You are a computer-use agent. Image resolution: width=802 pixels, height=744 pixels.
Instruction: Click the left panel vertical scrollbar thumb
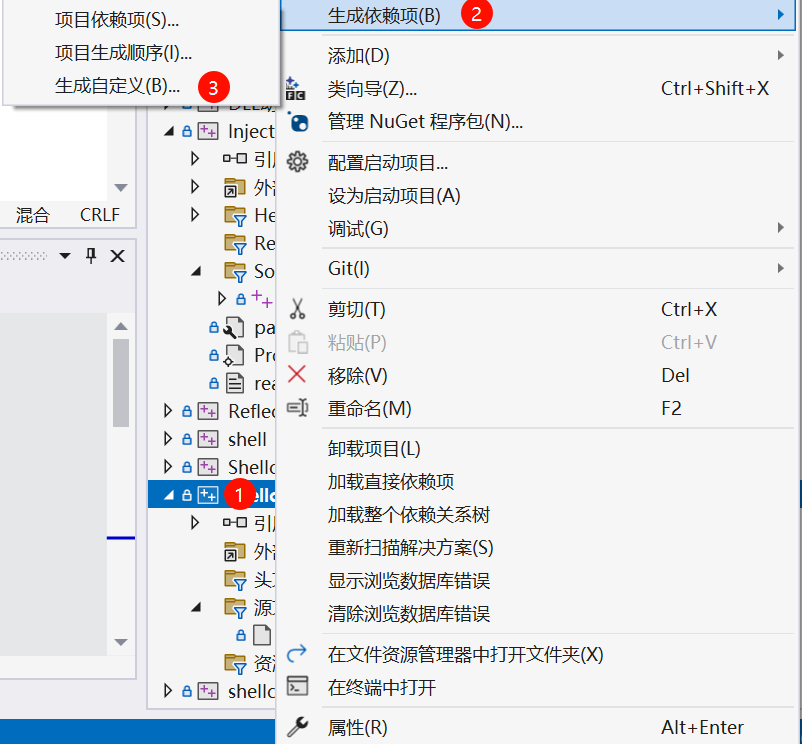[120, 380]
